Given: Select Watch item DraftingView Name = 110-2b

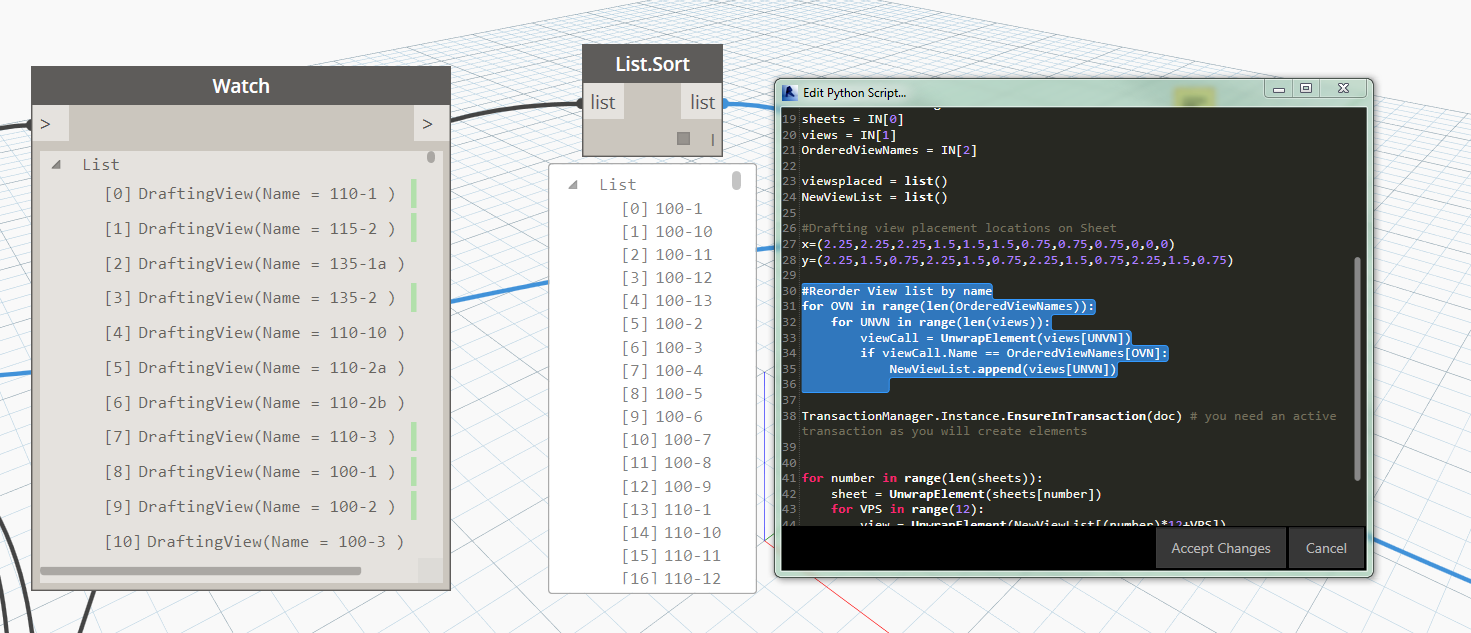Looking at the screenshot, I should pyautogui.click(x=255, y=403).
